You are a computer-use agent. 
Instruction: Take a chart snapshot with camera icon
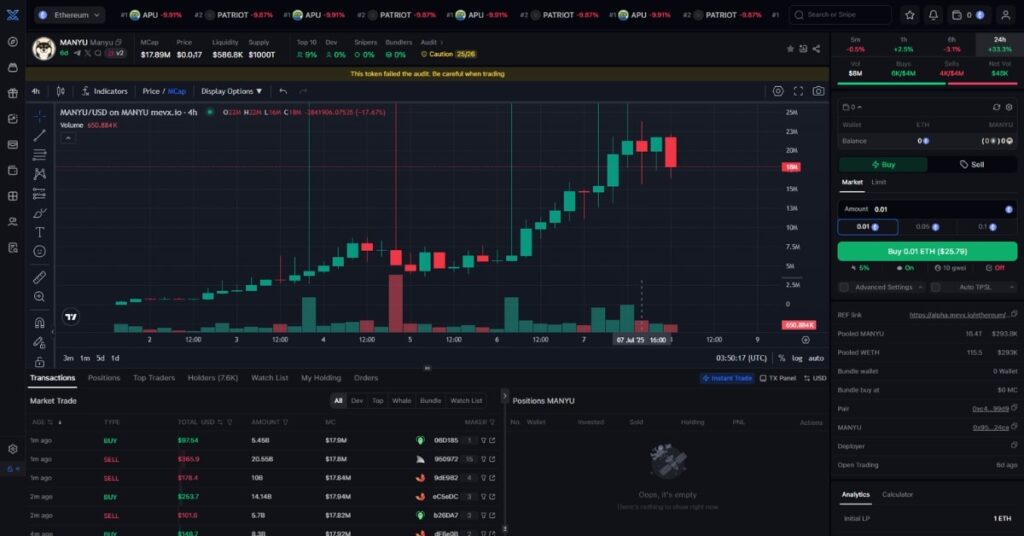818,91
